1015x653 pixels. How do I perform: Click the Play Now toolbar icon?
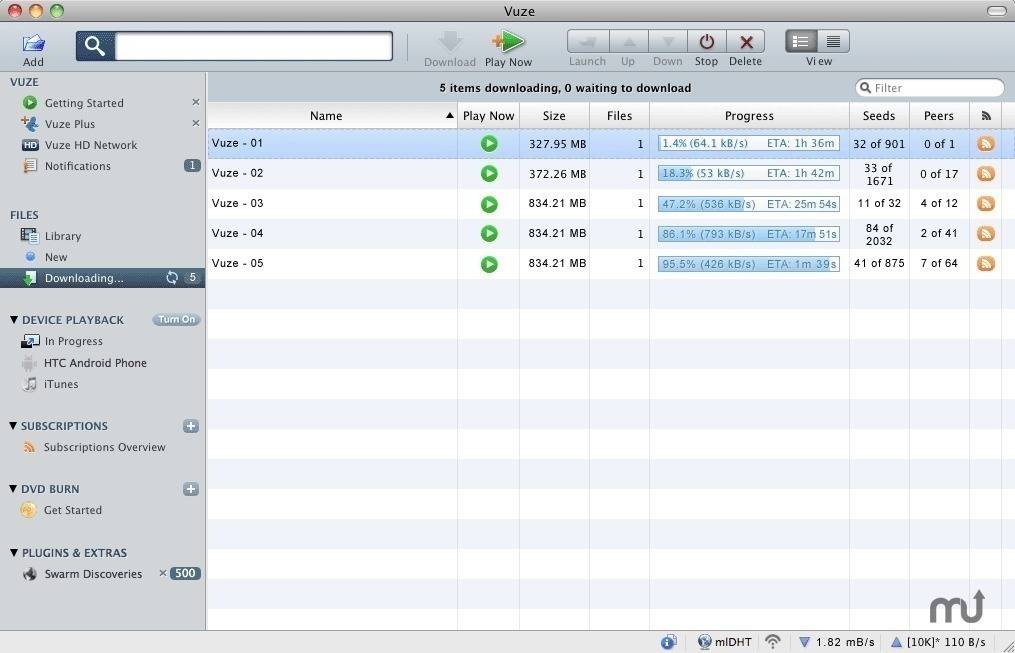(508, 41)
